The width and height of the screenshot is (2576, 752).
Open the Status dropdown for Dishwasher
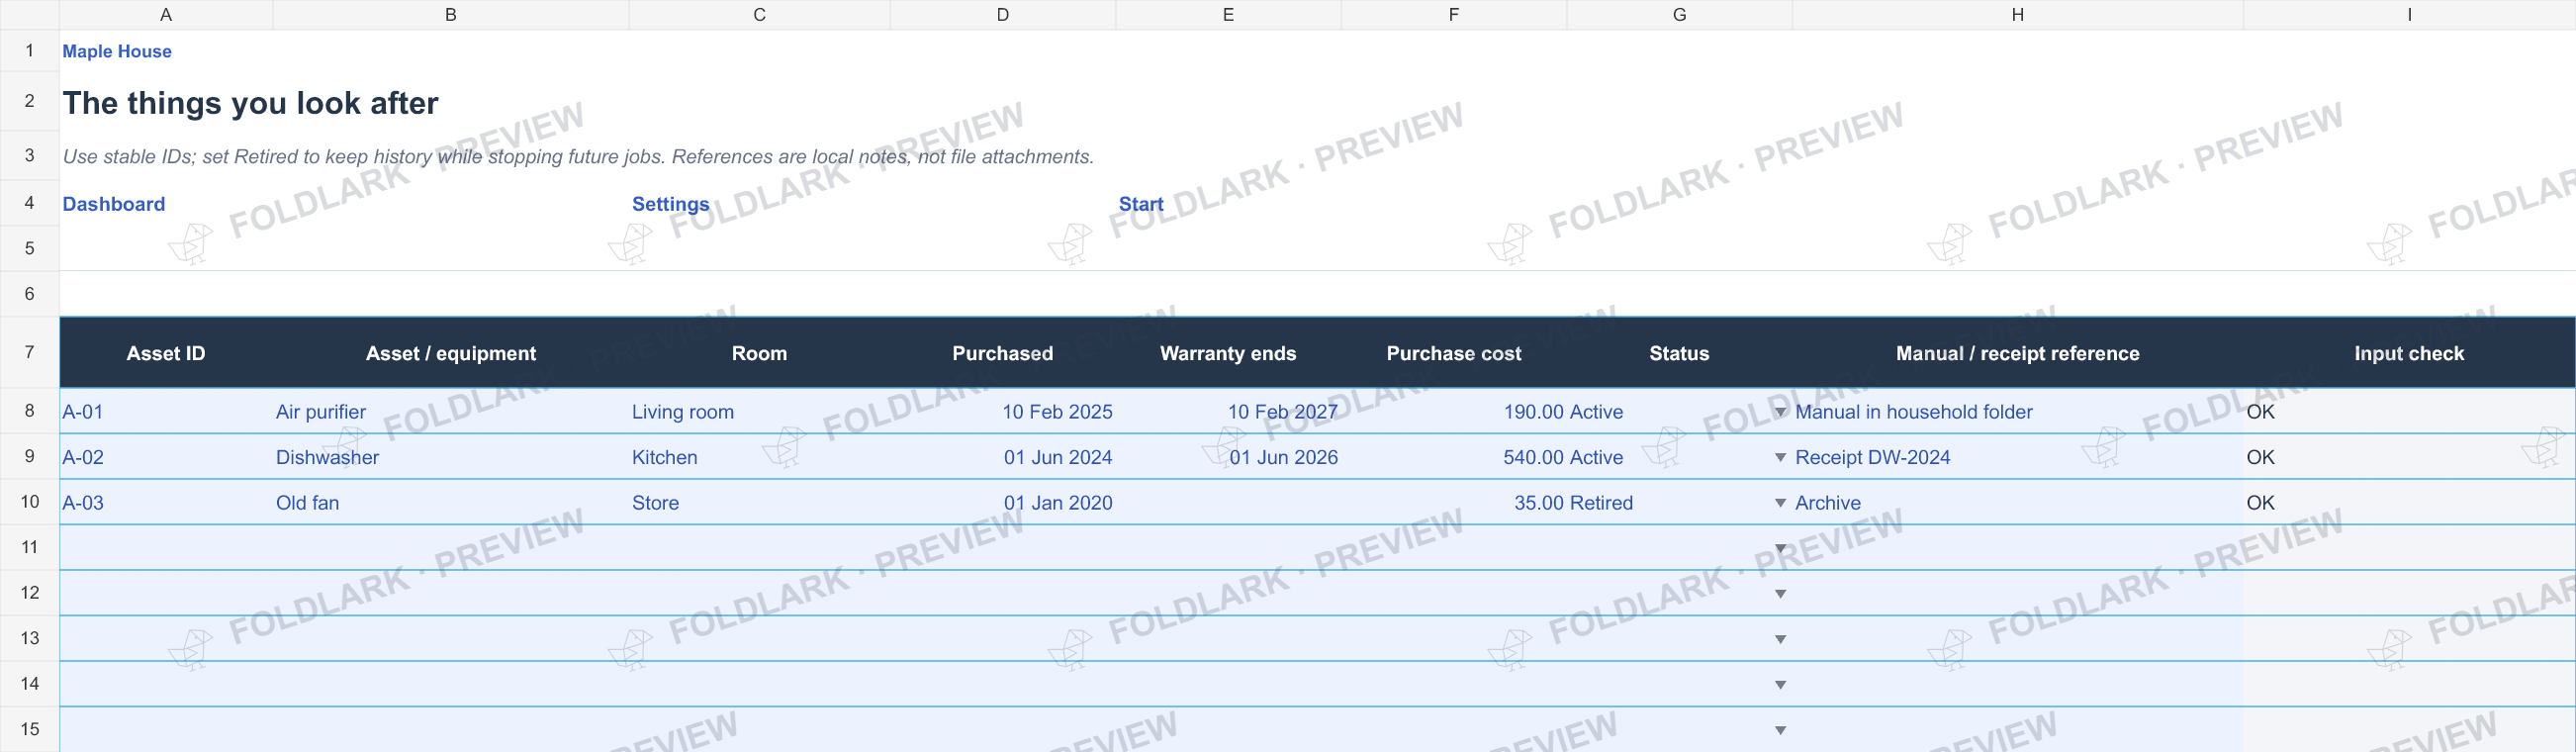click(1780, 458)
